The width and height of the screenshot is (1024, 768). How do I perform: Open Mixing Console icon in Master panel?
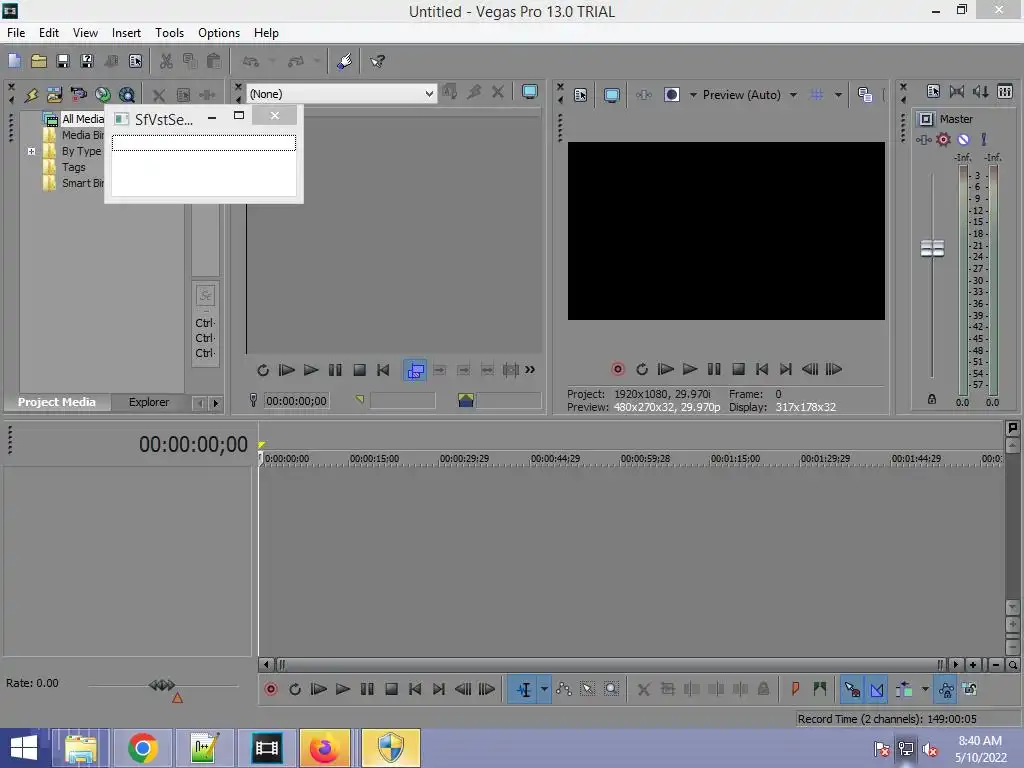1005,91
